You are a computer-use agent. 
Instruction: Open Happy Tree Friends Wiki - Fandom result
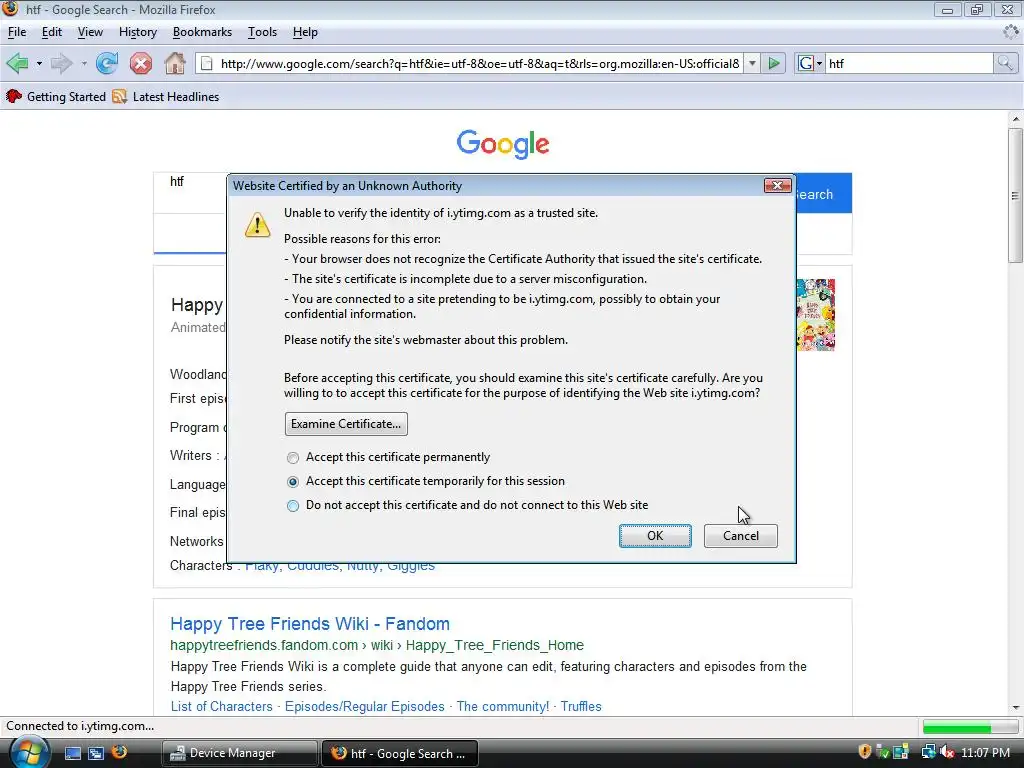(310, 624)
